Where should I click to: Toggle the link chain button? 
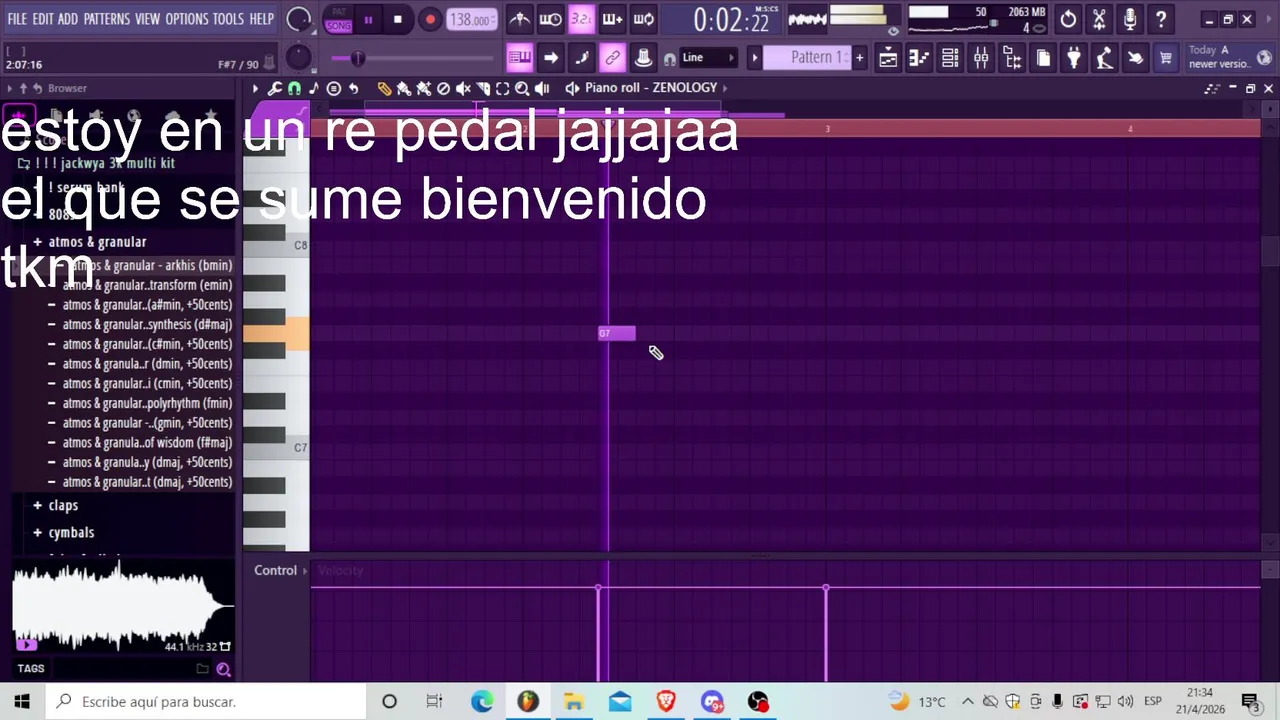[612, 58]
